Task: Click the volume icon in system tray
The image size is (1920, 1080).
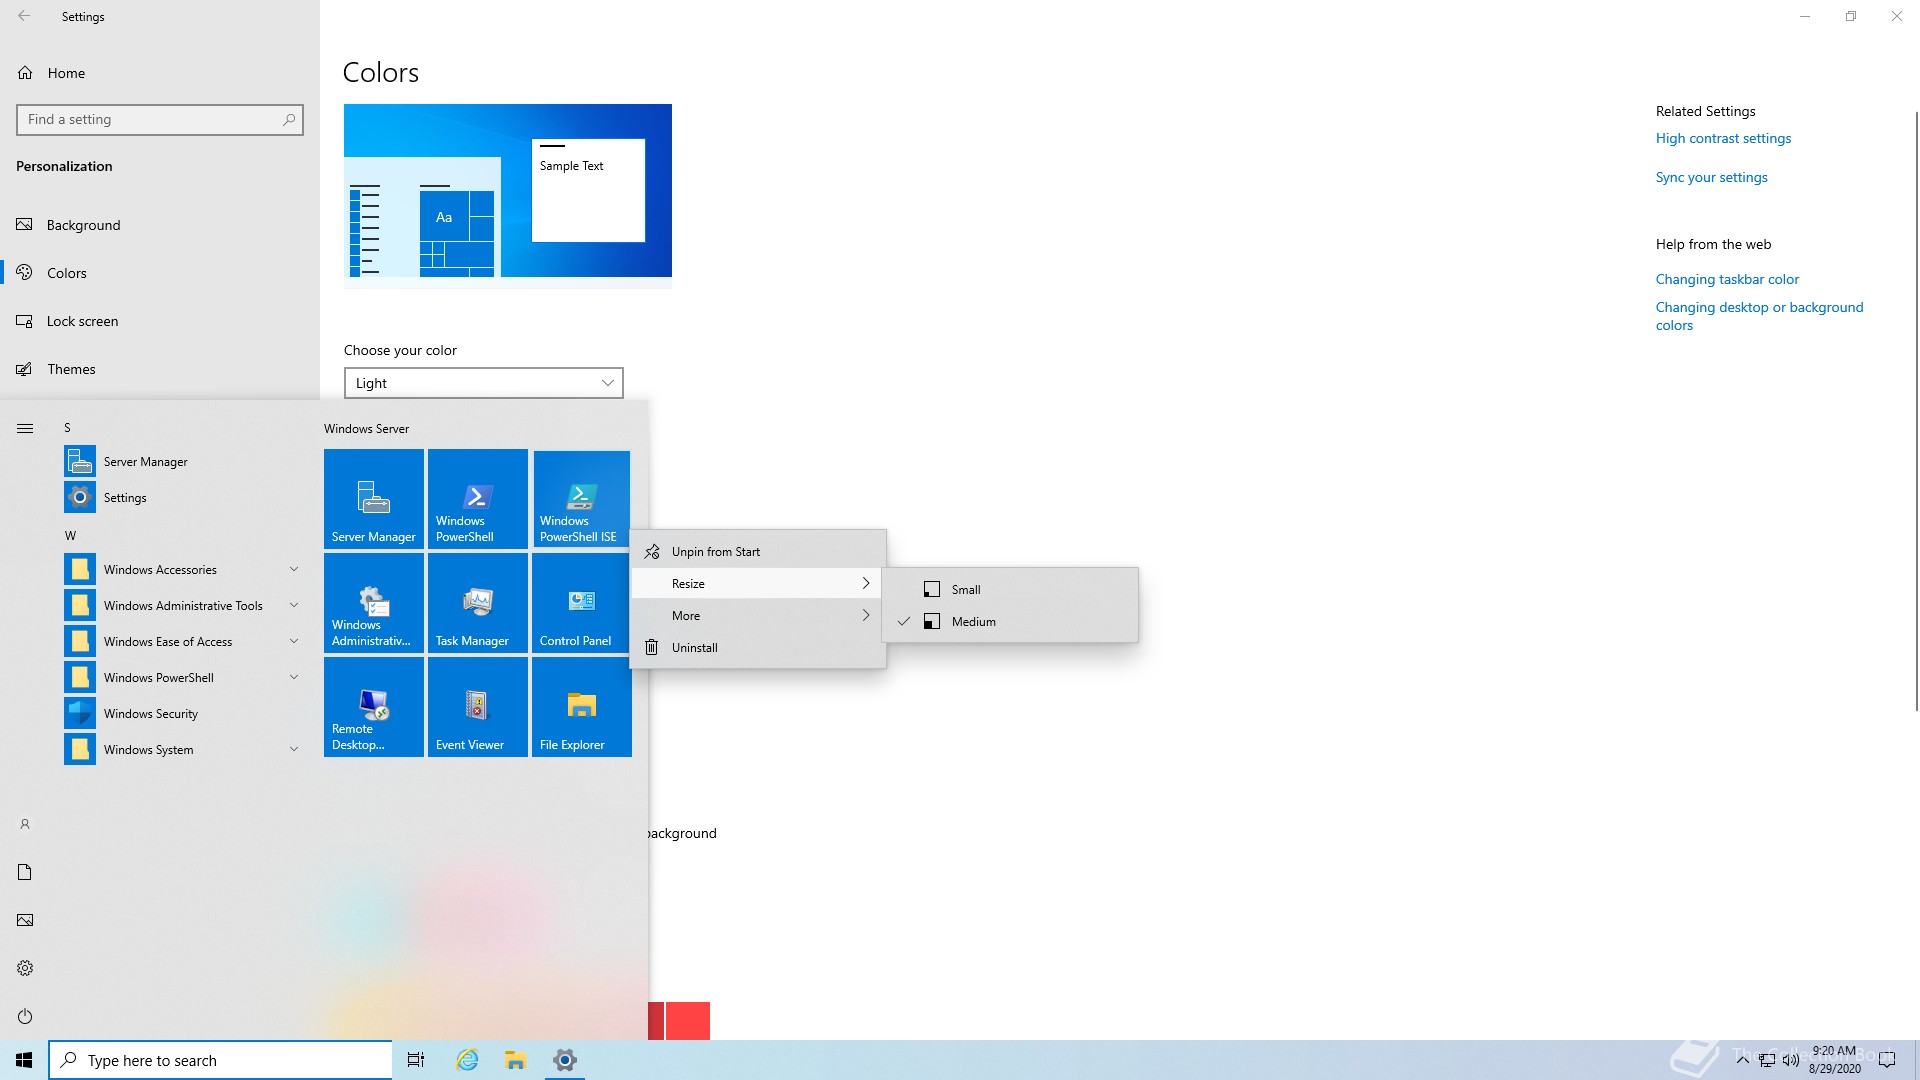Action: click(x=1791, y=1060)
